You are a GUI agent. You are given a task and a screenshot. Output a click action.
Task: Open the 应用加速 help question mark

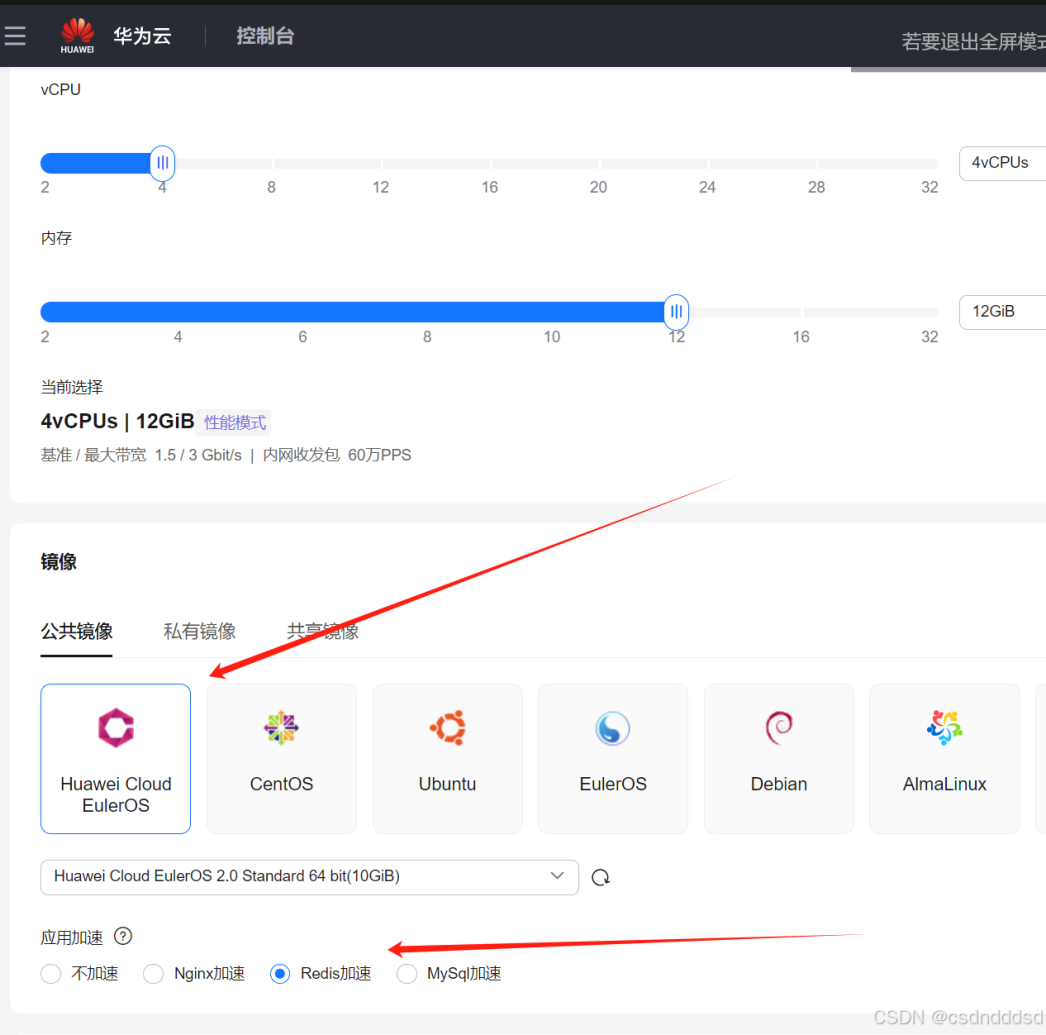(123, 936)
